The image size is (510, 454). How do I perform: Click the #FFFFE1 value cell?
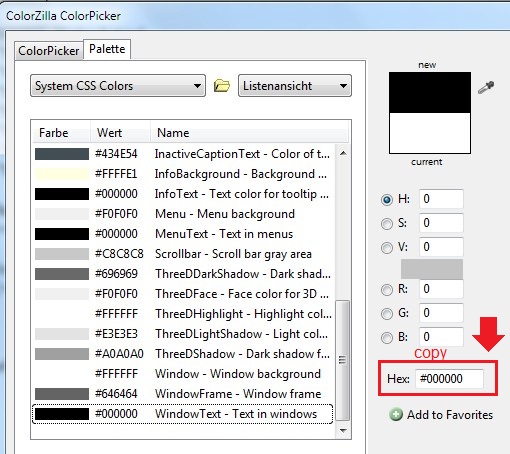click(116, 174)
